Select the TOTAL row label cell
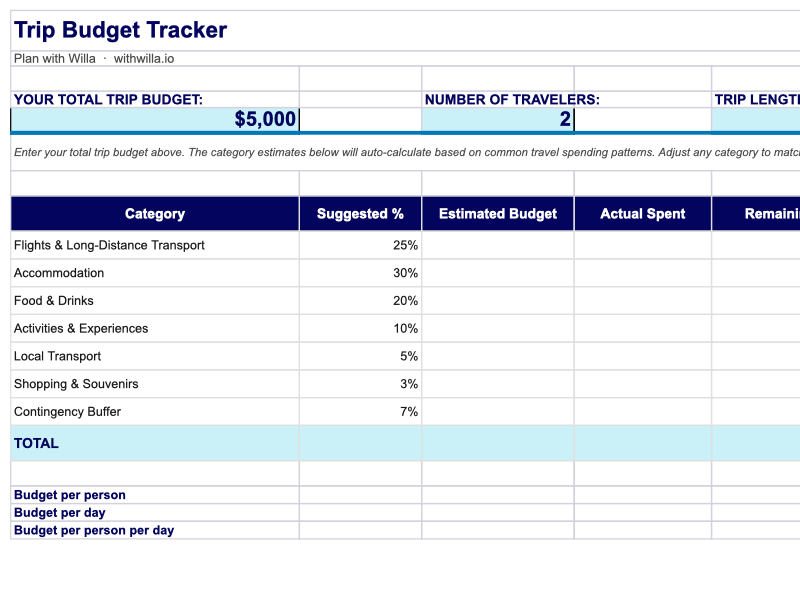This screenshot has height=595, width=800. point(155,443)
